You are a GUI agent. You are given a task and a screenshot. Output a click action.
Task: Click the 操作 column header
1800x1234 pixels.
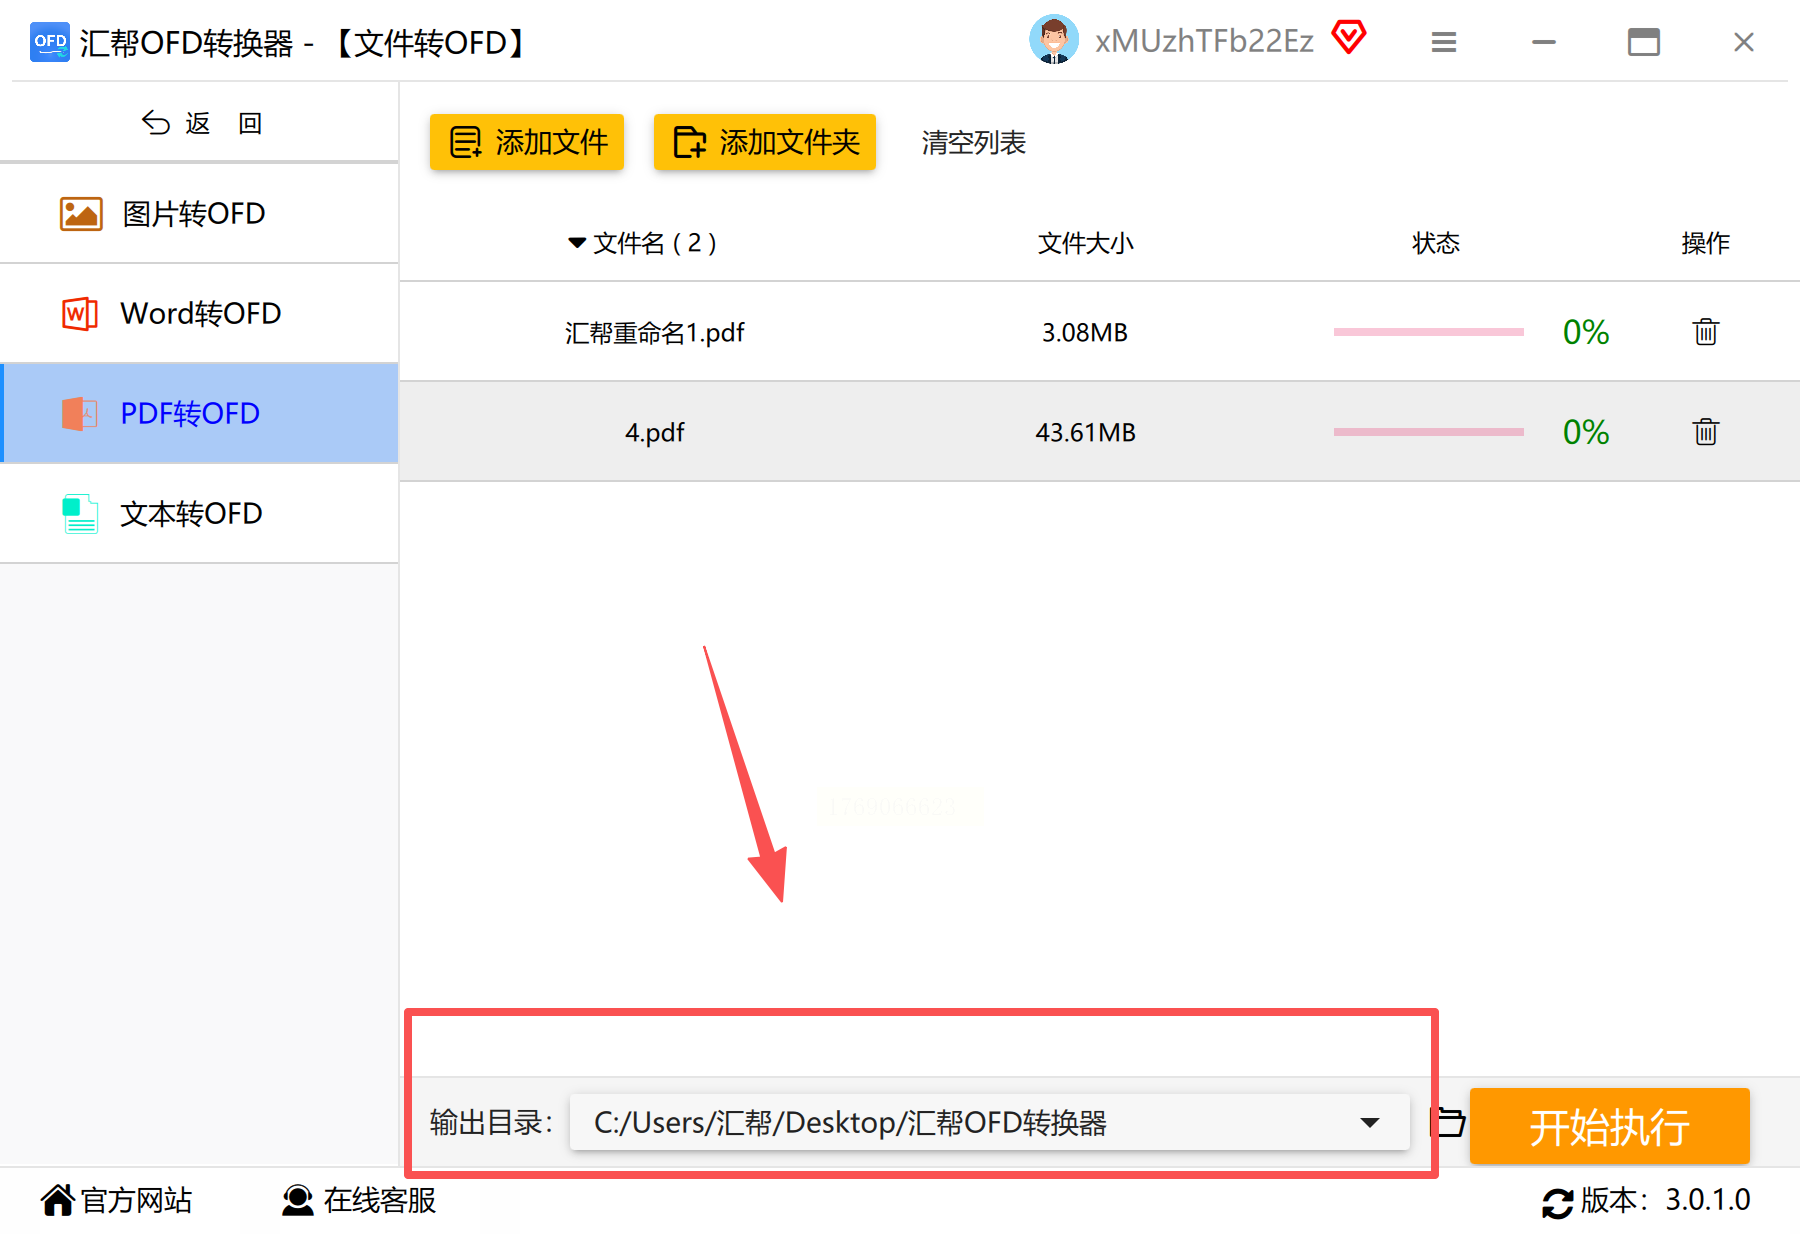[x=1705, y=243]
